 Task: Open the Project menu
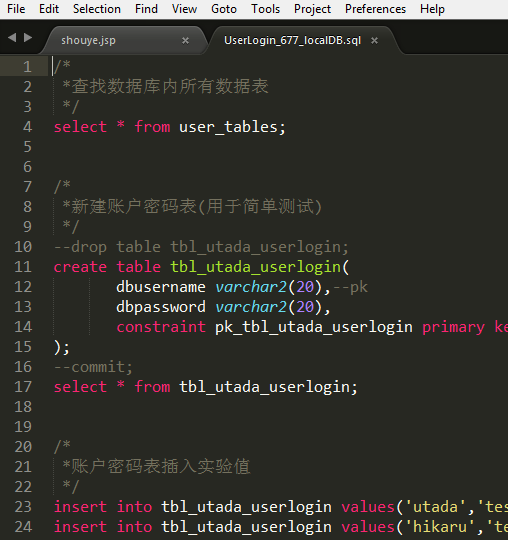point(312,9)
